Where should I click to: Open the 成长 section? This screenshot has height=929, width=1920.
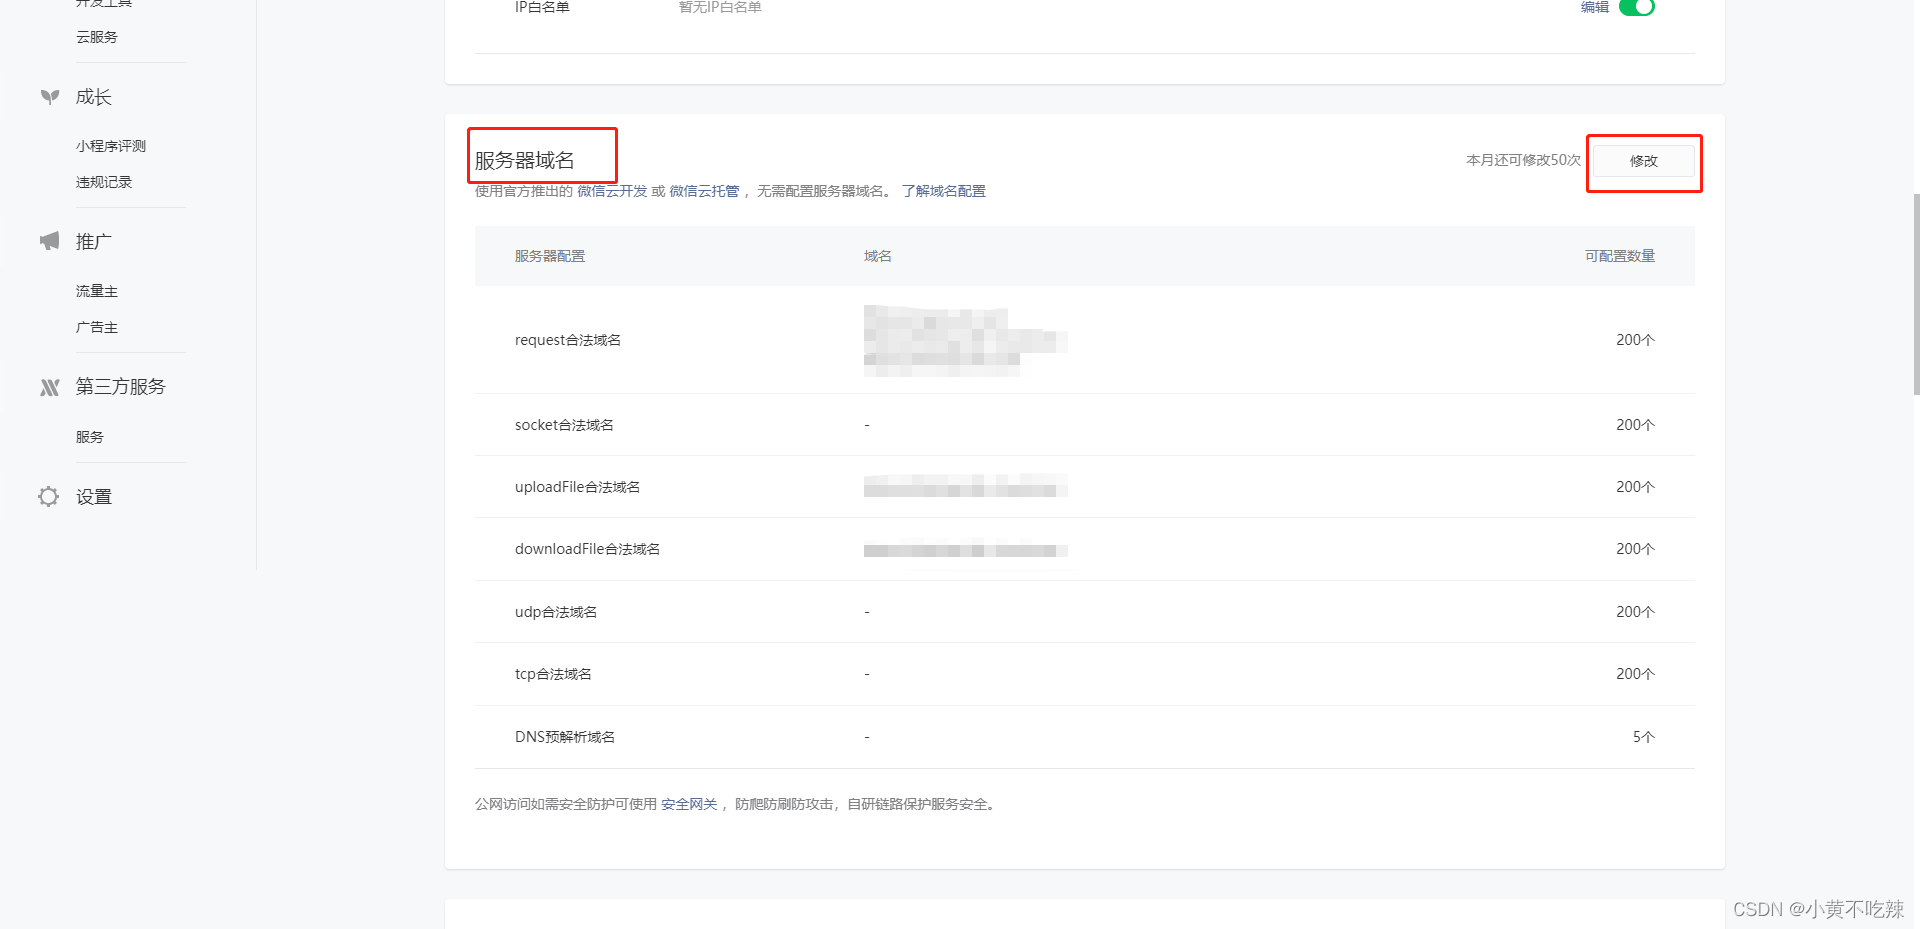click(x=94, y=97)
